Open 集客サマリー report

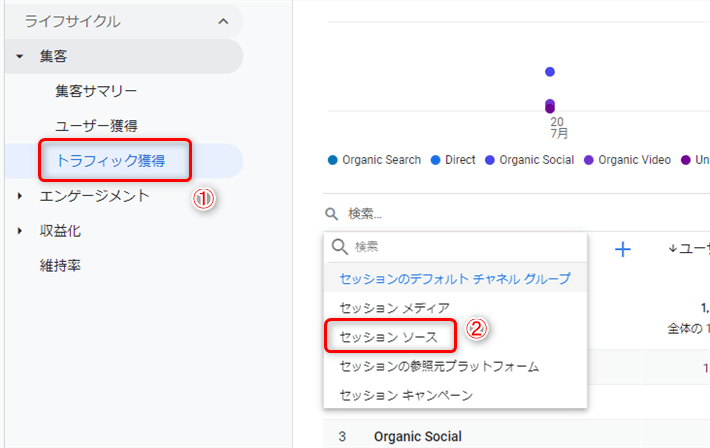point(96,91)
